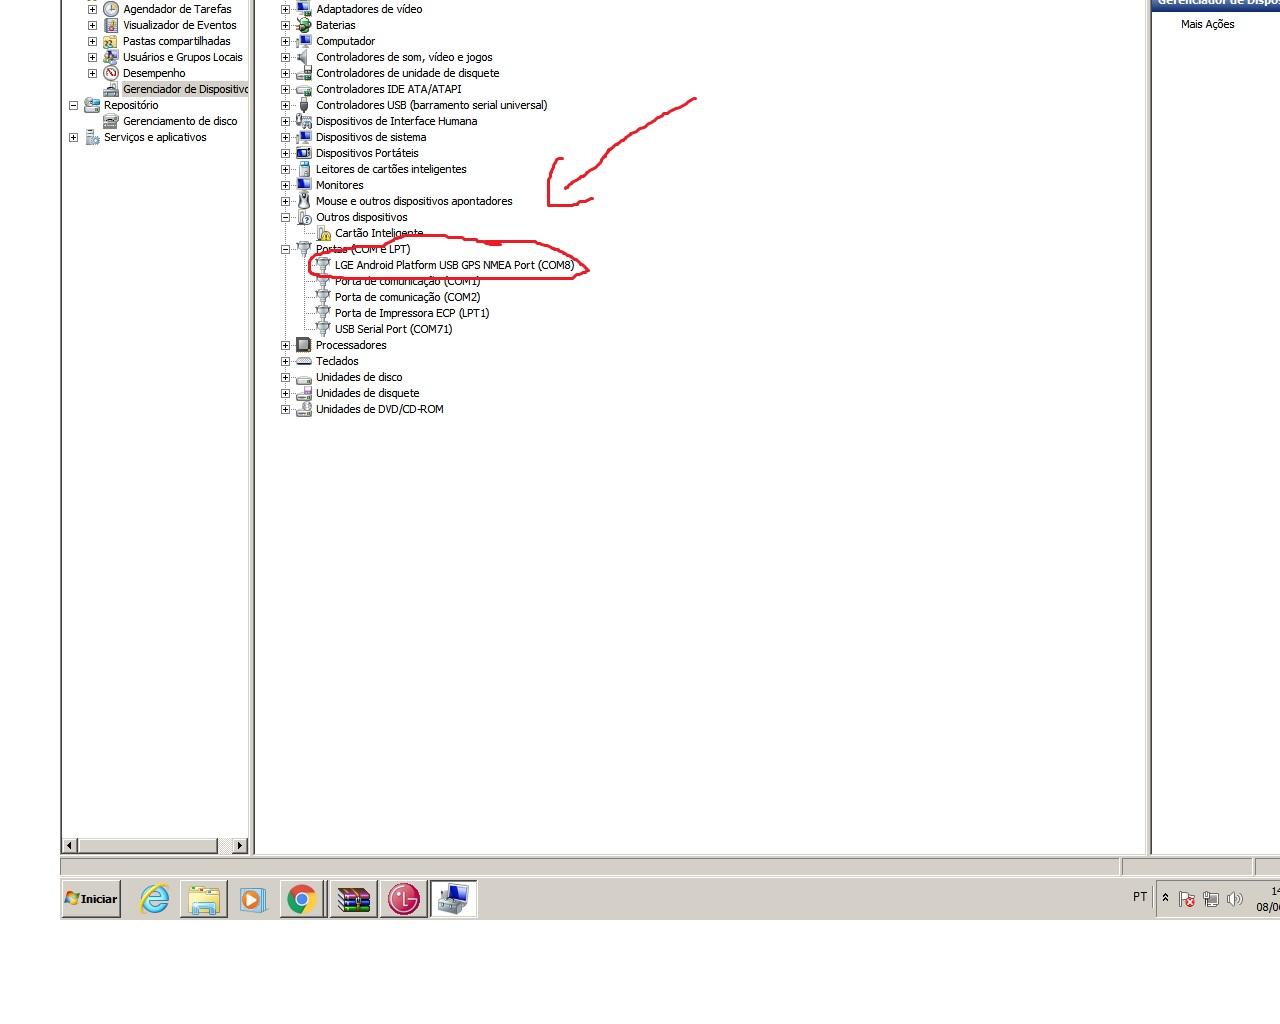Click PT language indicator in taskbar
The height and width of the screenshot is (1024, 1280).
click(x=1140, y=897)
